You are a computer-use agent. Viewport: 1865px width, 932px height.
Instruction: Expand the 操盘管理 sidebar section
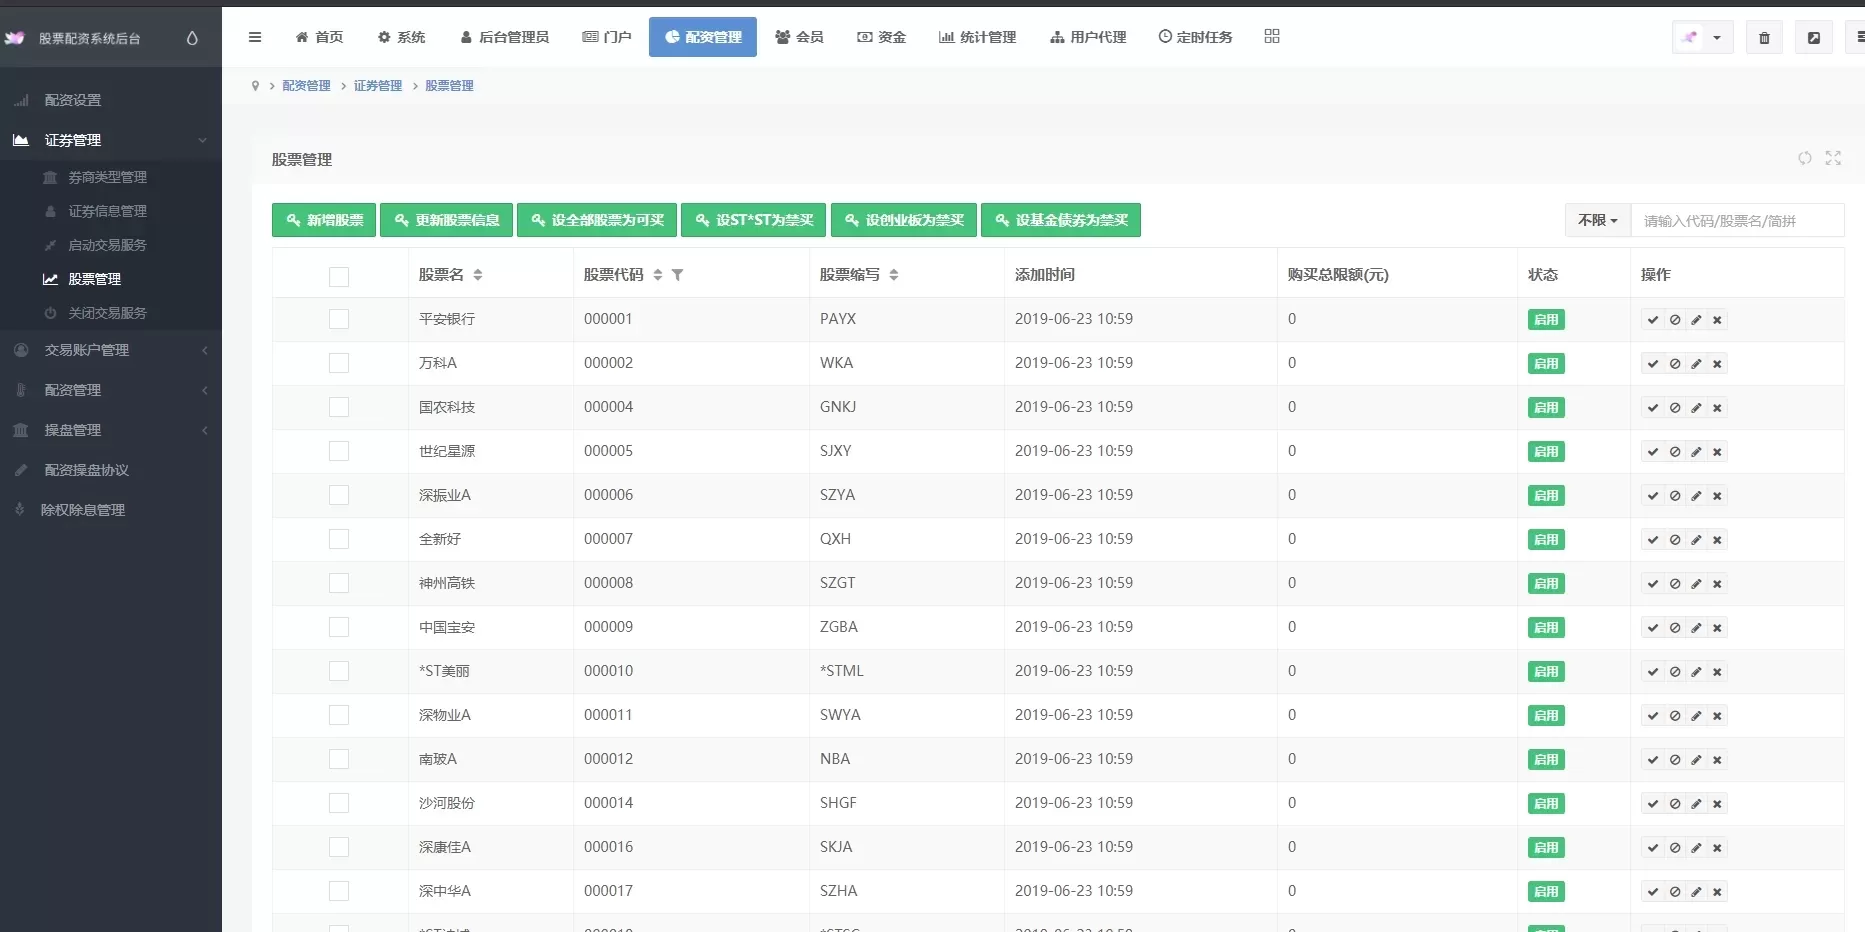coord(111,430)
